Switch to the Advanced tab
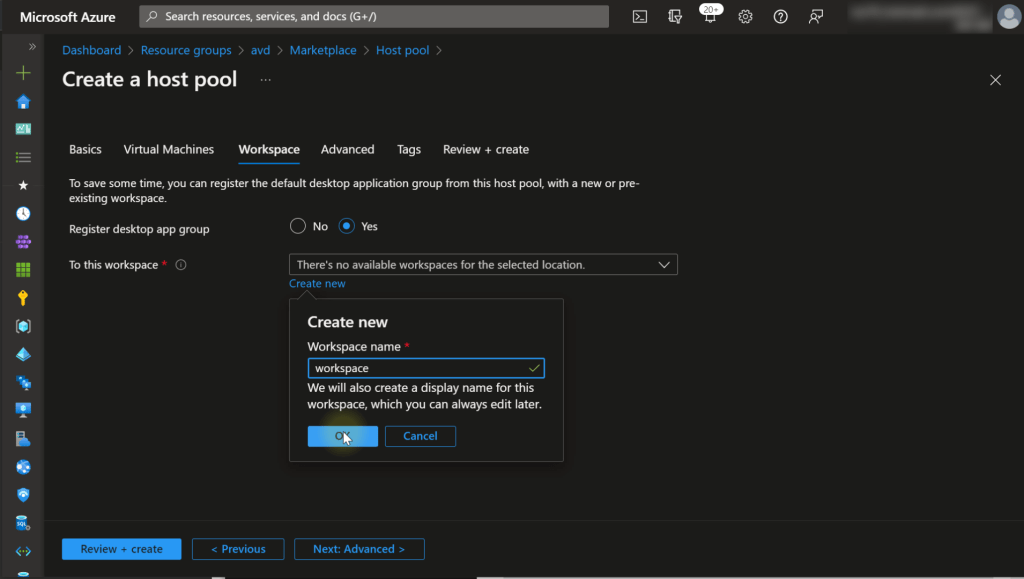This screenshot has height=579, width=1024. [347, 150]
